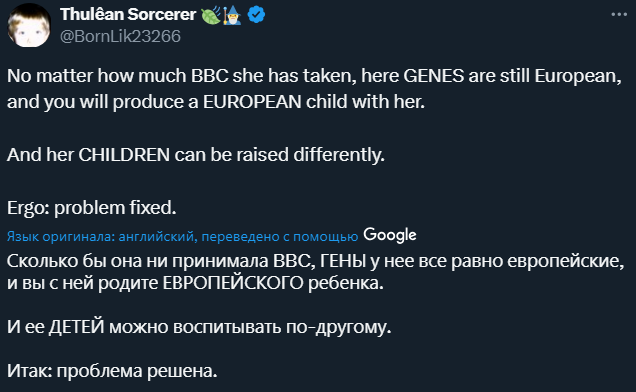This screenshot has width=636, height=392.
Task: Click the wizard emoji beside the display name
Action: tap(232, 15)
